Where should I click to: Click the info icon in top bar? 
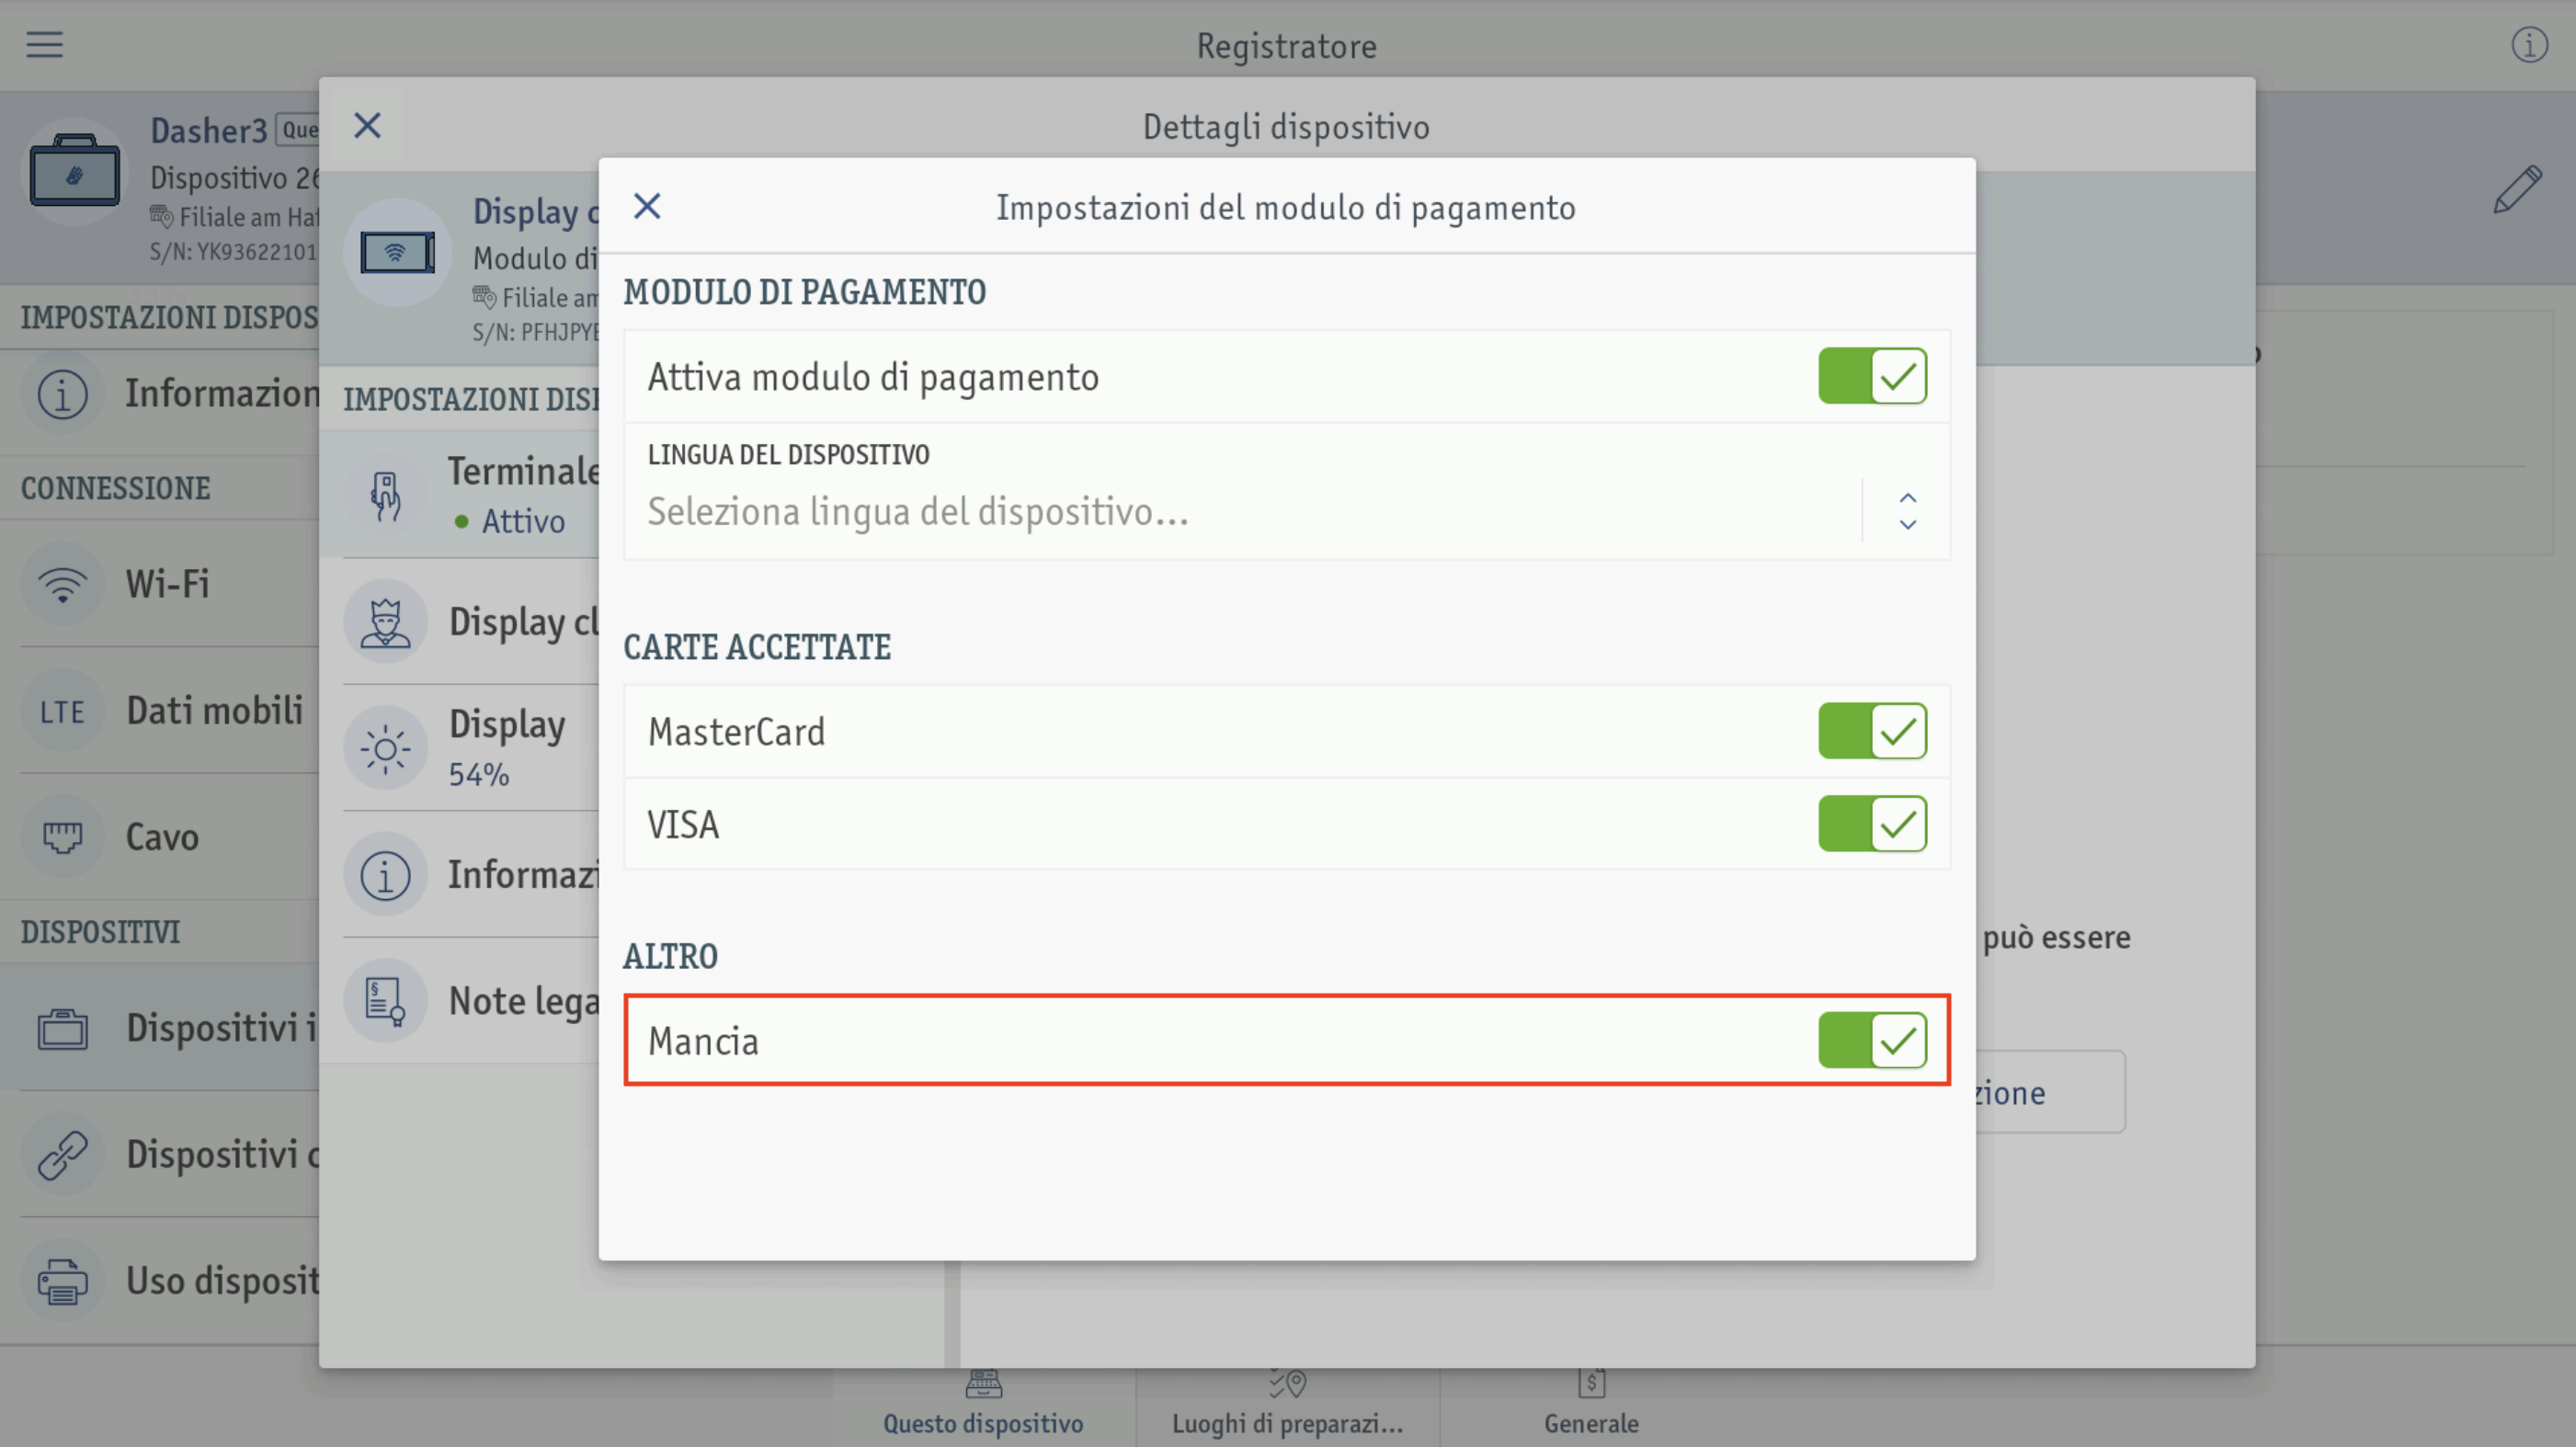tap(2529, 45)
